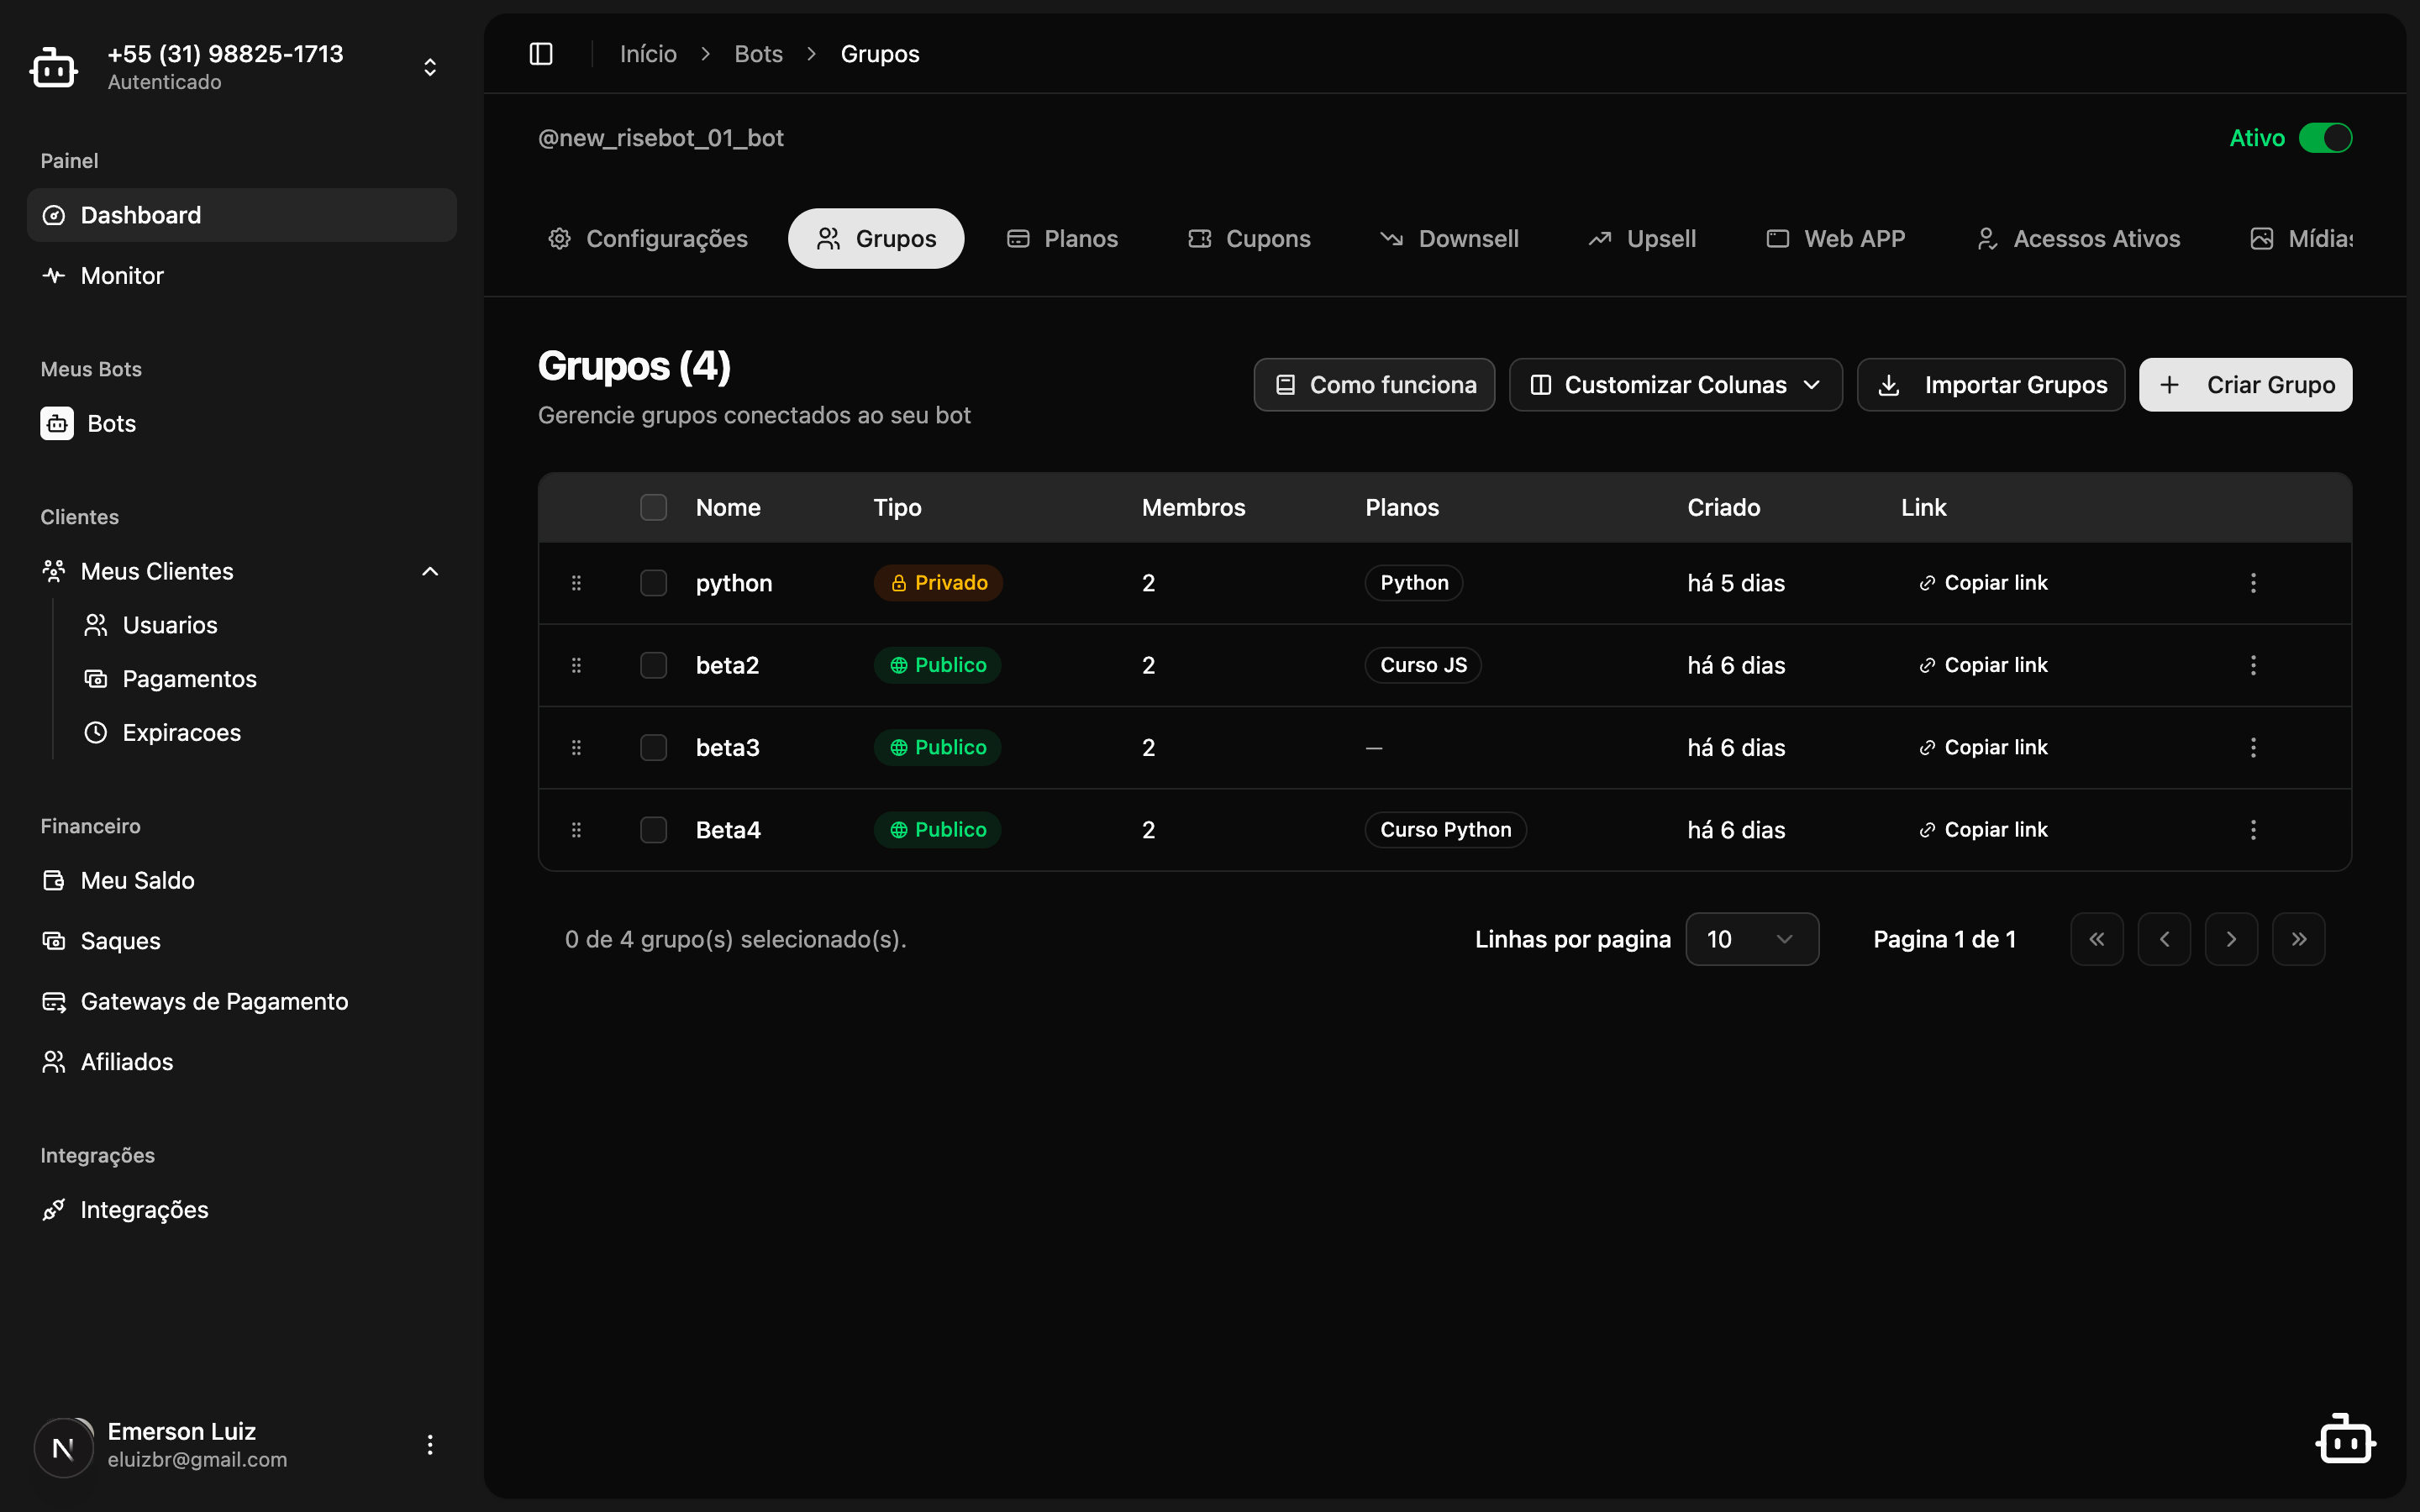2420x1512 pixels.
Task: Copy link for the beta3 group
Action: 1983,748
